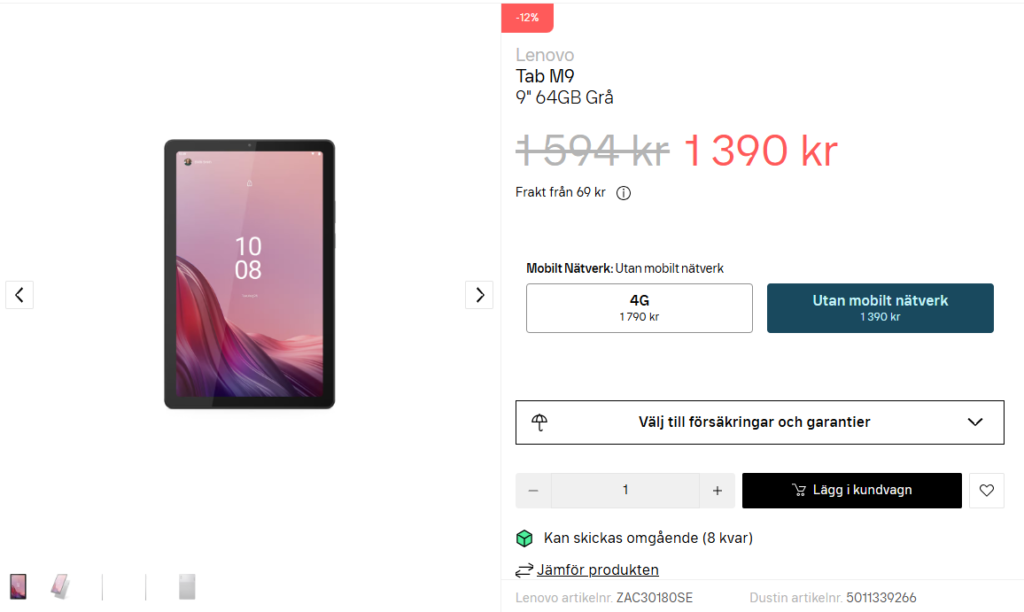The image size is (1024, 612).
Task: Show the previous product image
Action: pyautogui.click(x=19, y=295)
